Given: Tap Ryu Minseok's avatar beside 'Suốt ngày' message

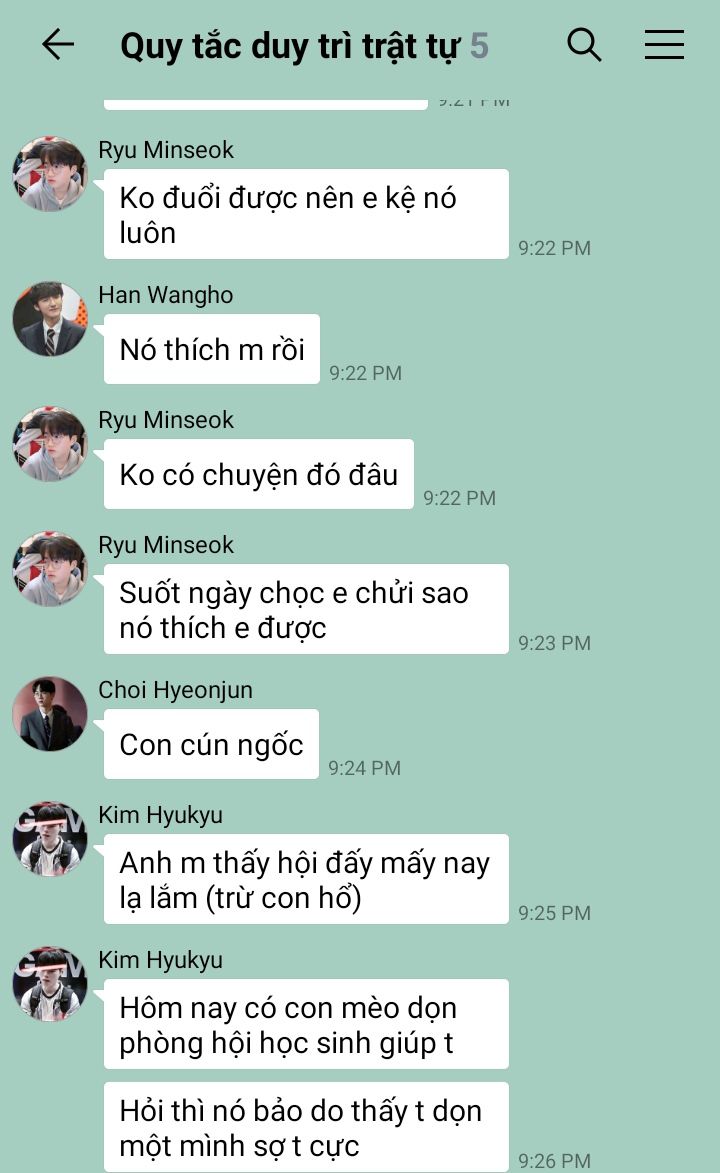Looking at the screenshot, I should pyautogui.click(x=50, y=569).
